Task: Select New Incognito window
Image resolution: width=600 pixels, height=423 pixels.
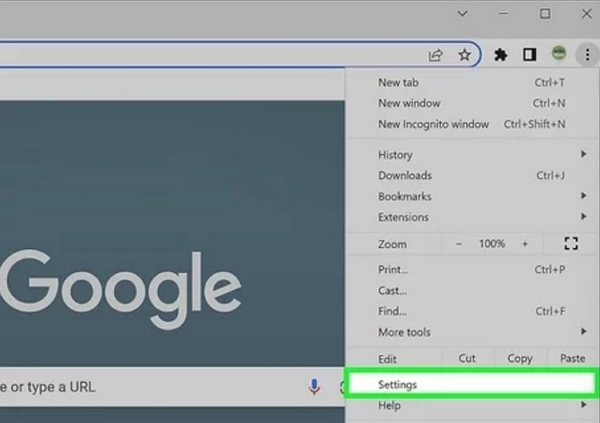Action: click(x=434, y=124)
